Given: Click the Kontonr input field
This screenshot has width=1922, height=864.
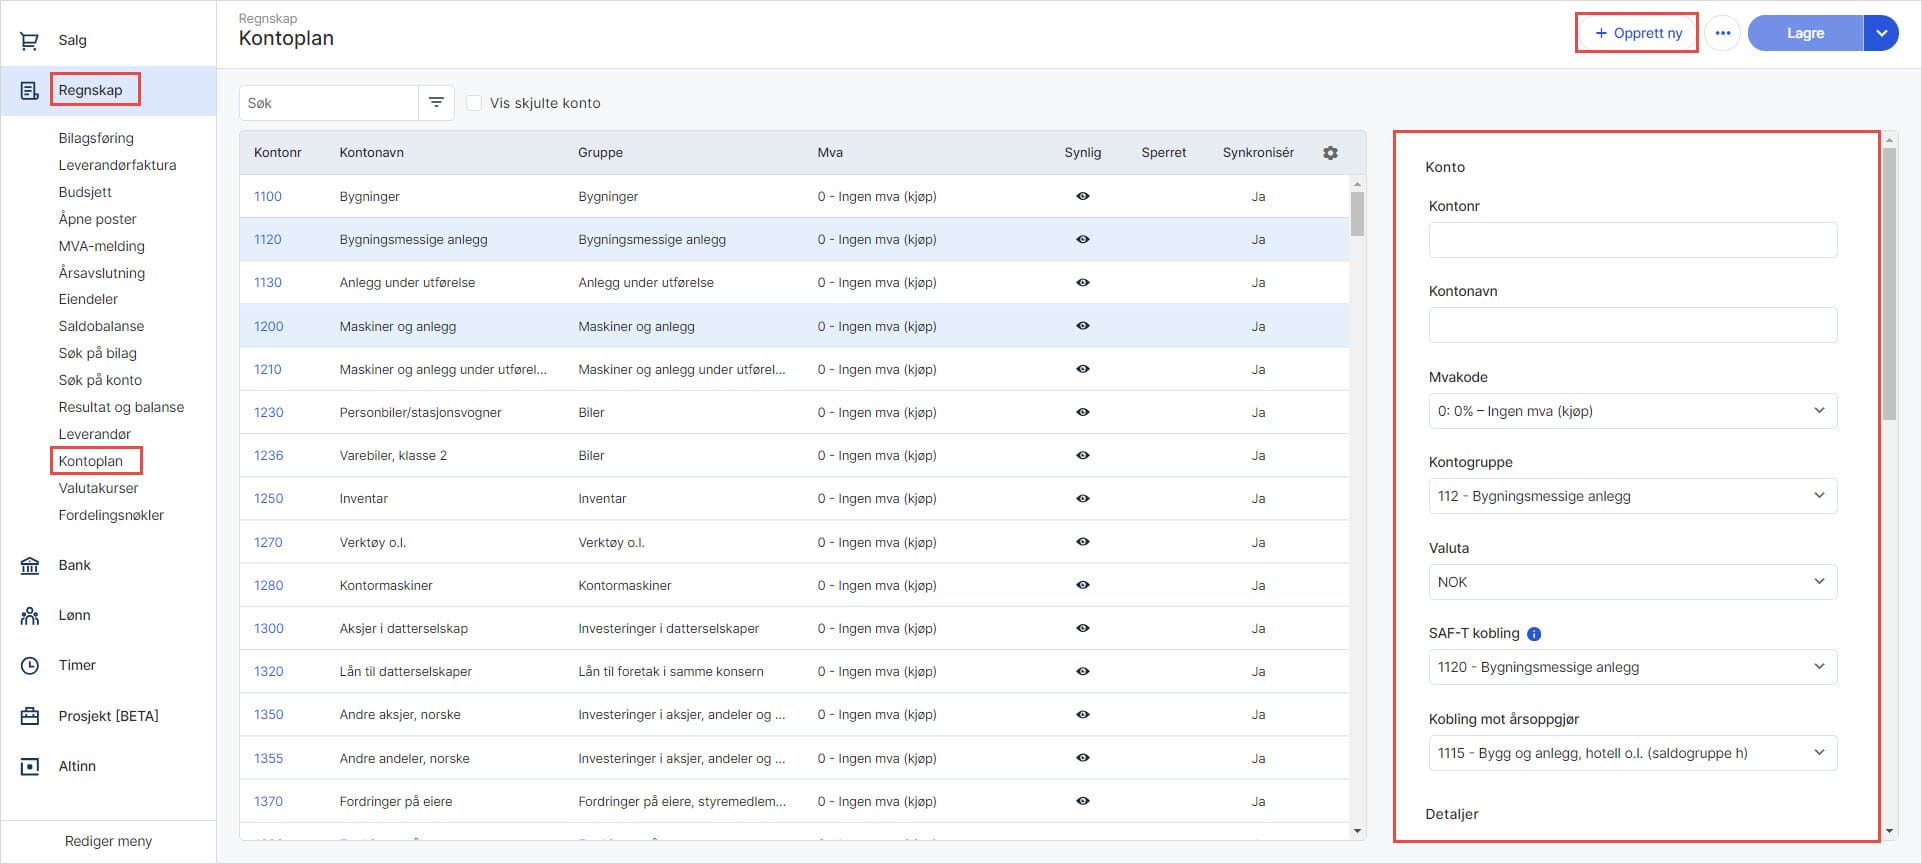Looking at the screenshot, I should point(1632,240).
